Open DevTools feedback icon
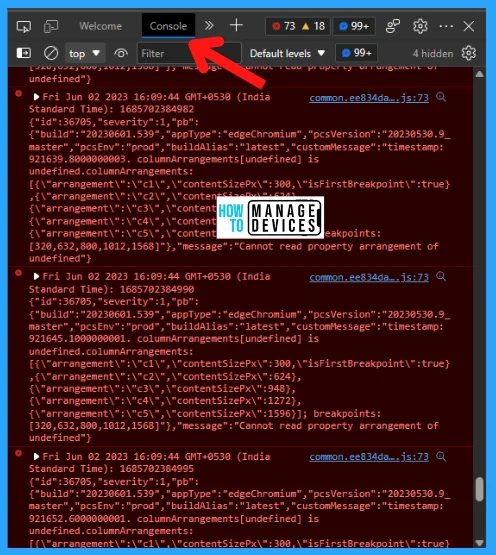Image resolution: width=496 pixels, height=555 pixels. click(393, 26)
